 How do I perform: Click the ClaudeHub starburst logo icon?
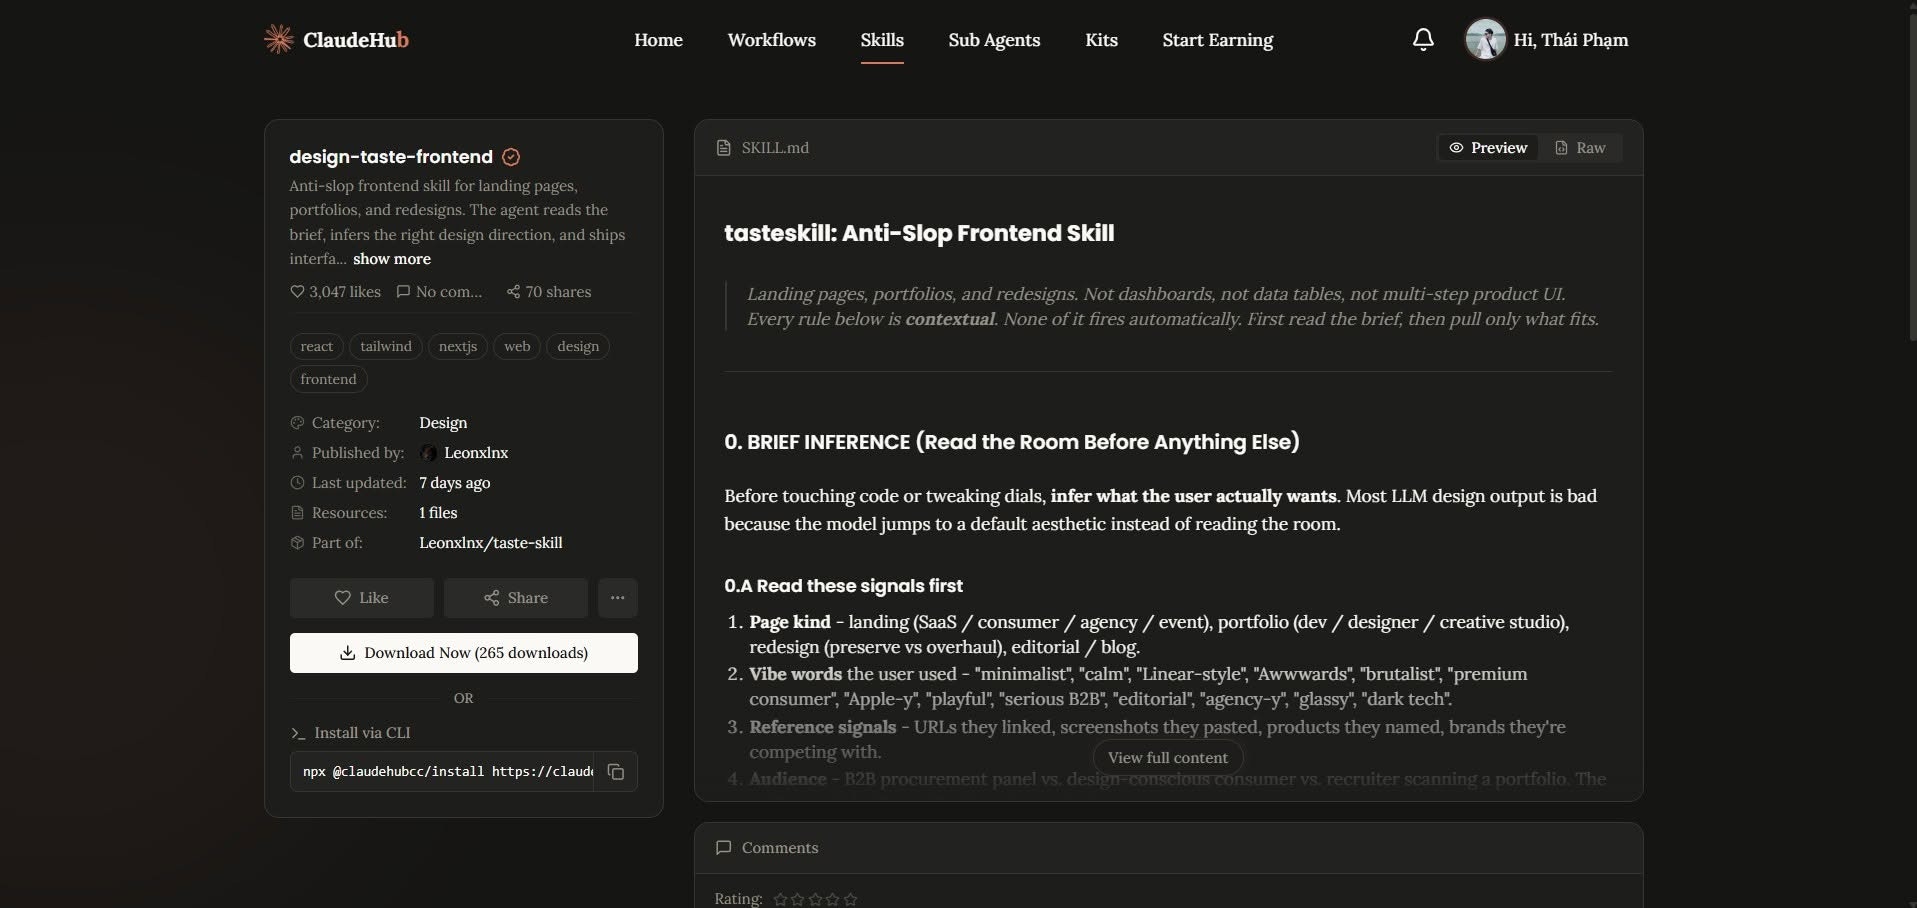[278, 39]
